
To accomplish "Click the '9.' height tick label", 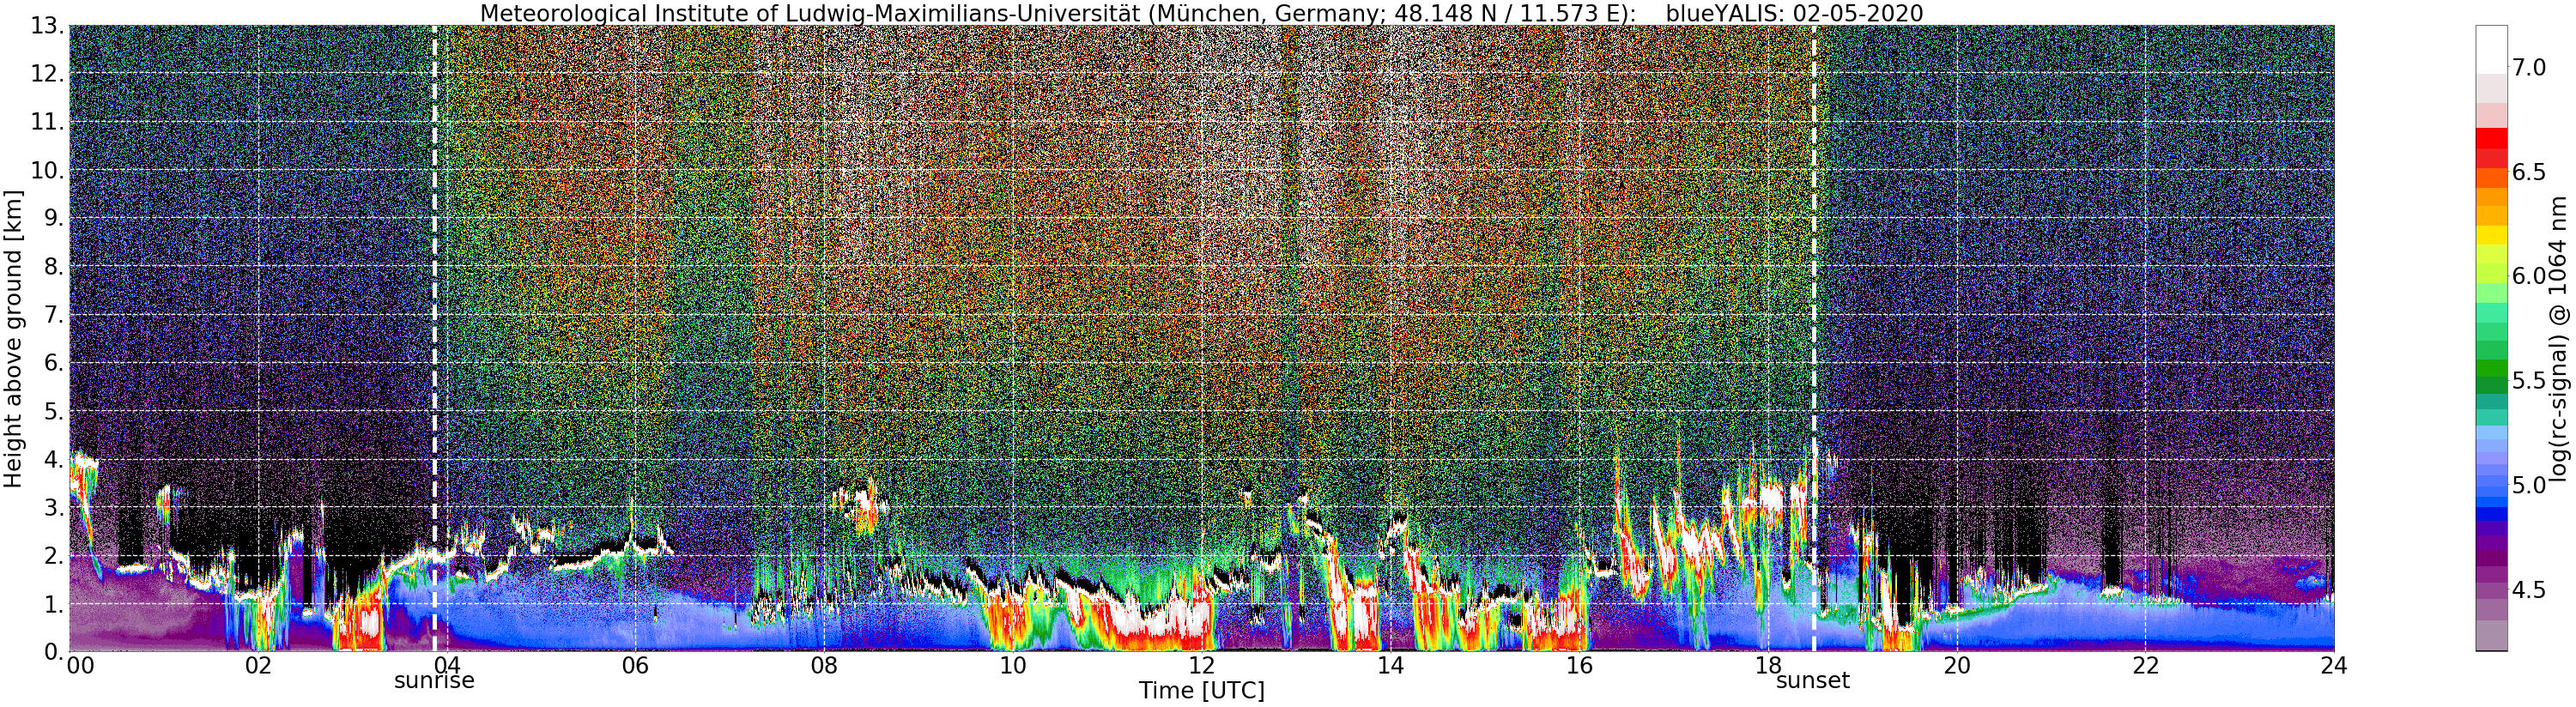I will point(52,219).
